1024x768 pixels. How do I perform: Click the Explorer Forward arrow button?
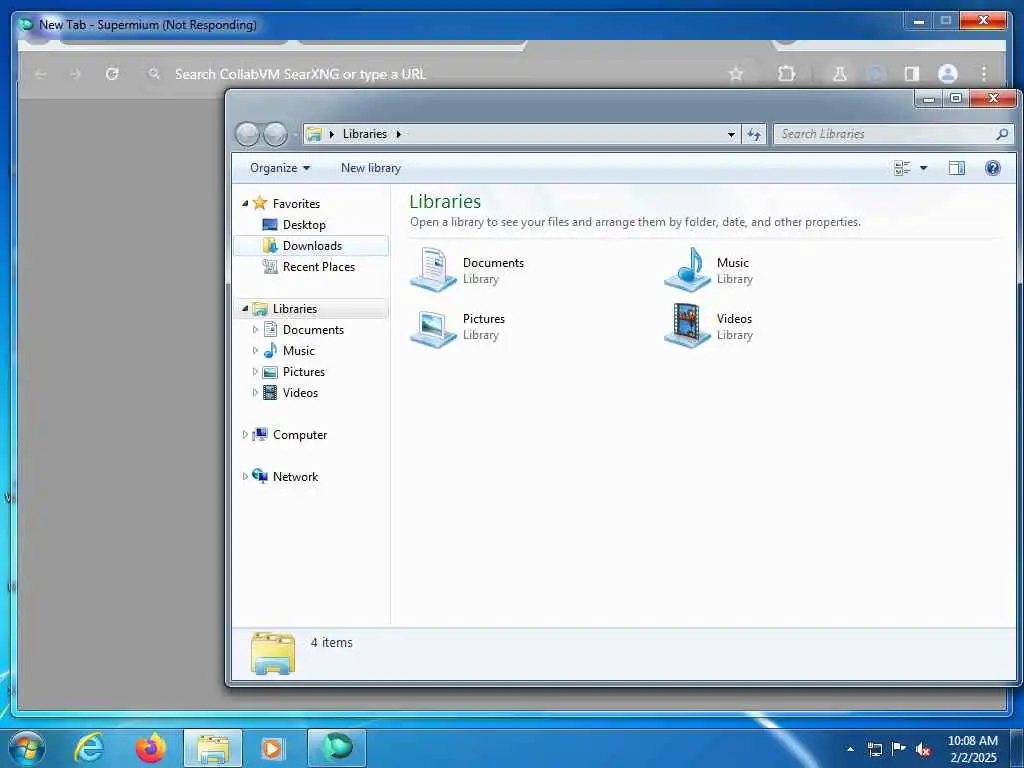tap(275, 135)
